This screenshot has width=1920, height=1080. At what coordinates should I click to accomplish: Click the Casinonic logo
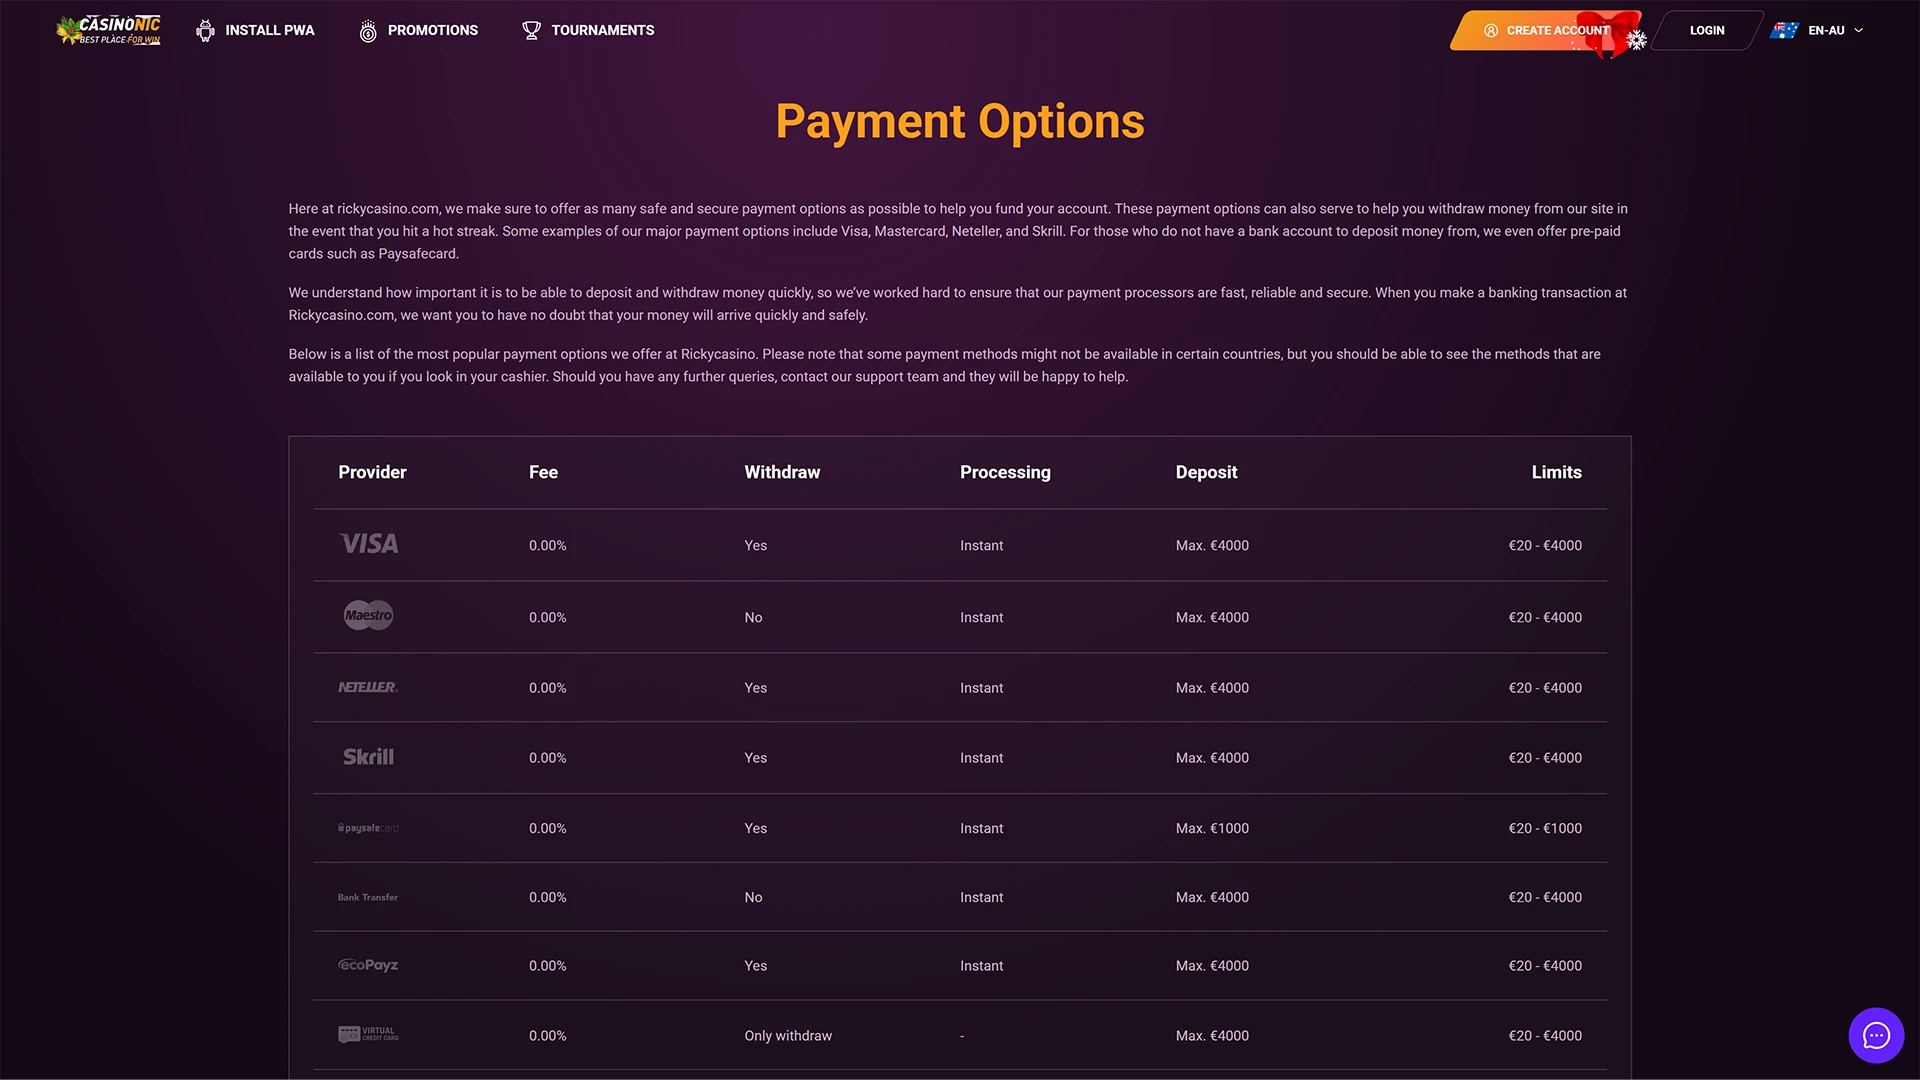(x=107, y=29)
